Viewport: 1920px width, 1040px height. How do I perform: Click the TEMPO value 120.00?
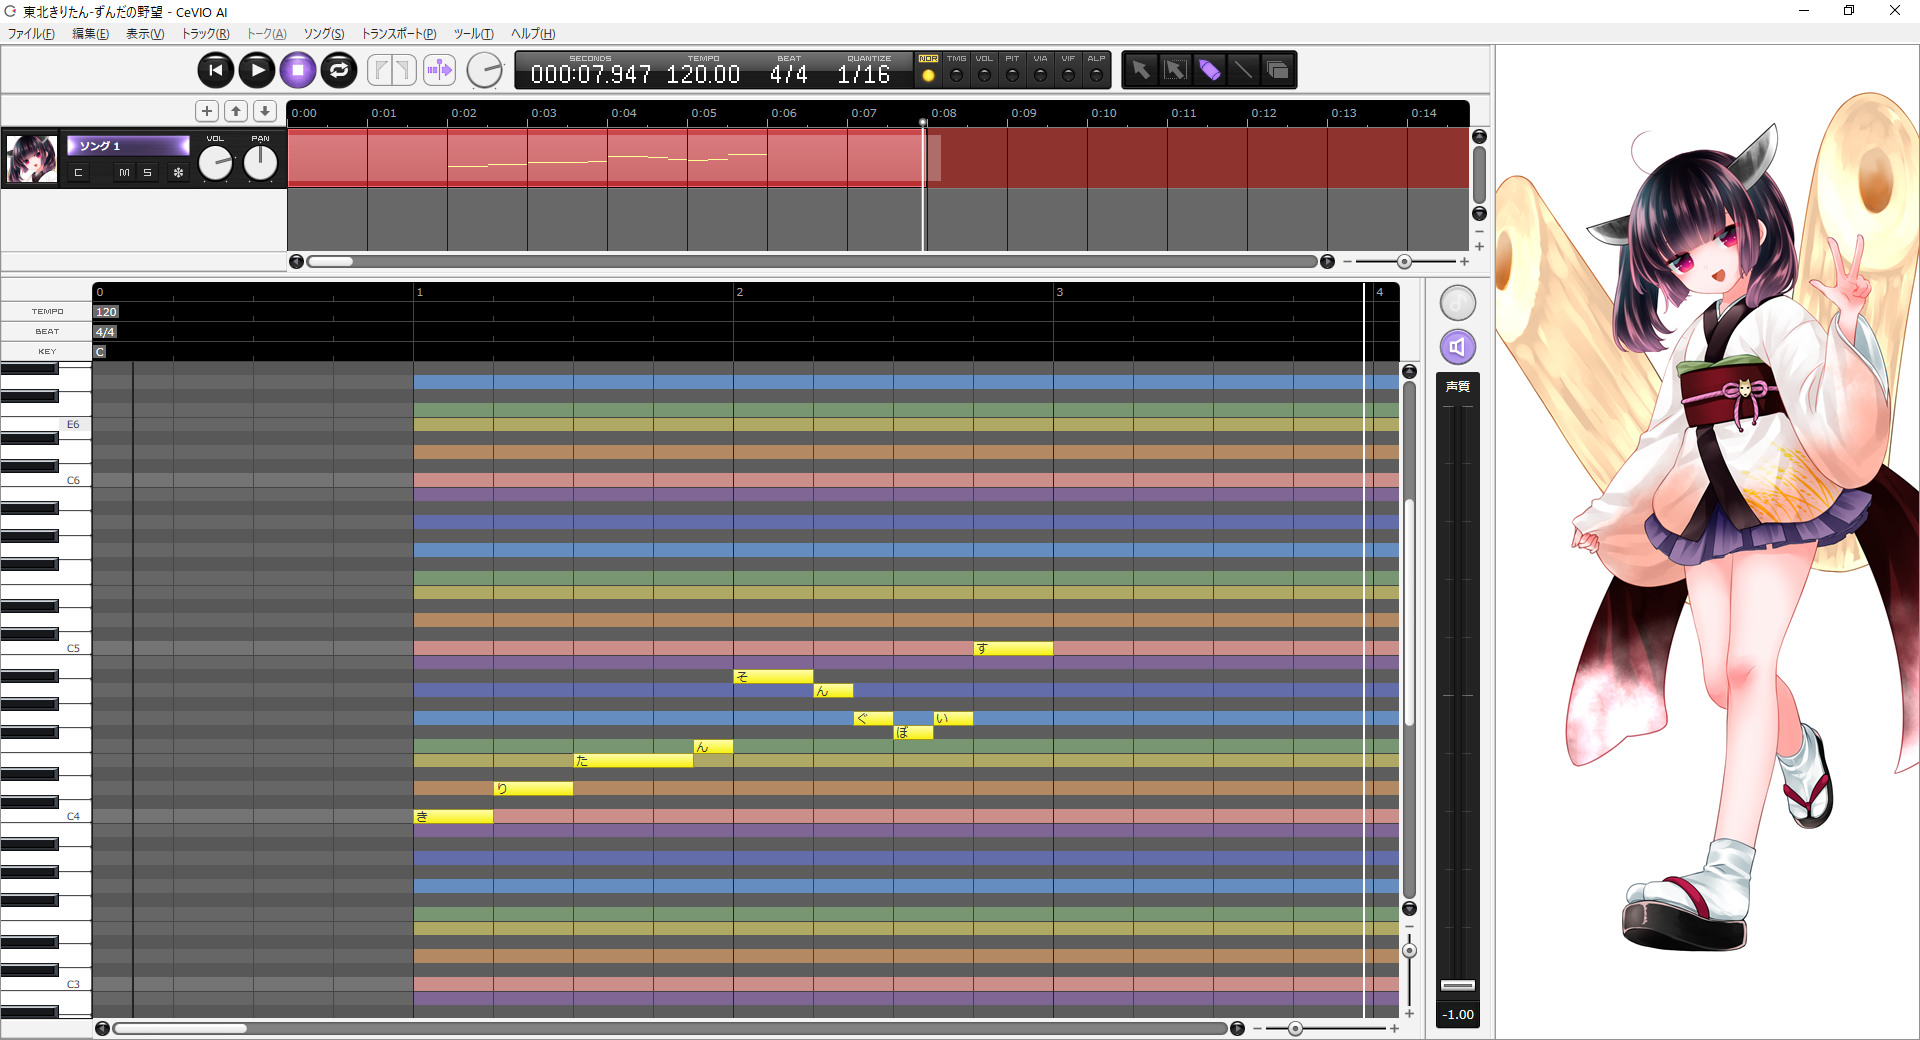[x=703, y=75]
